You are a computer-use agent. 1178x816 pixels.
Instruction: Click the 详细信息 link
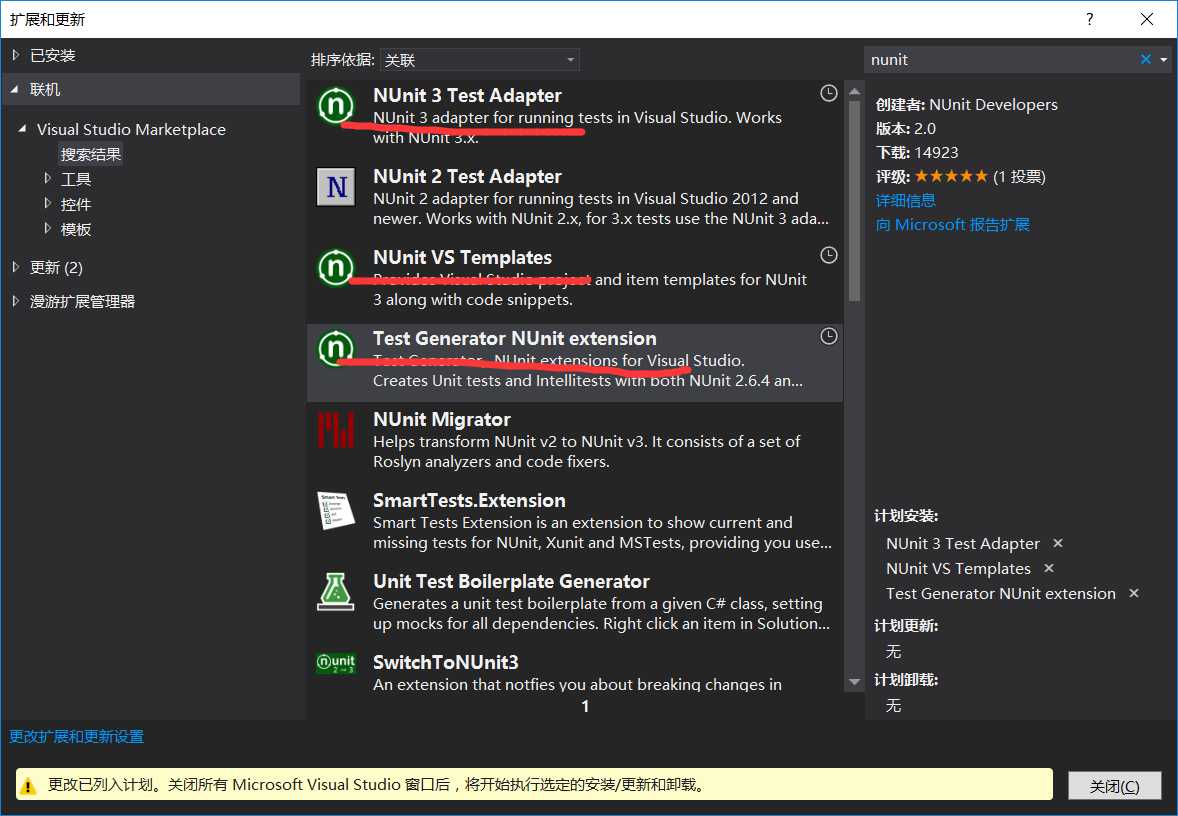coord(906,201)
